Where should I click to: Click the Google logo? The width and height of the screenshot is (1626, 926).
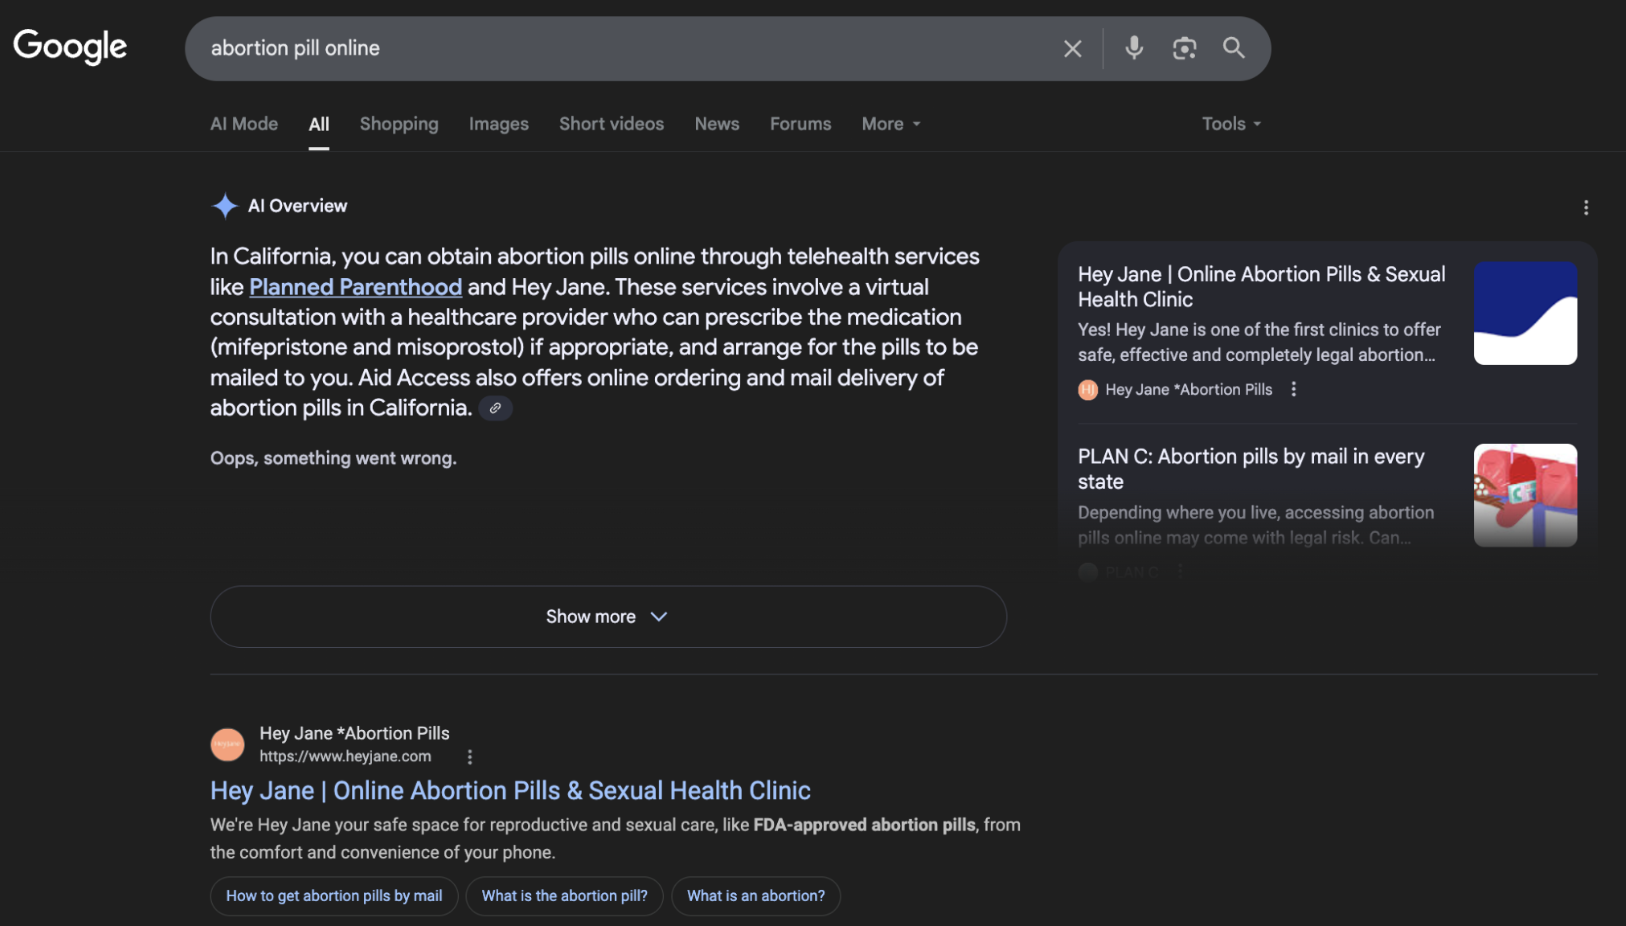70,47
